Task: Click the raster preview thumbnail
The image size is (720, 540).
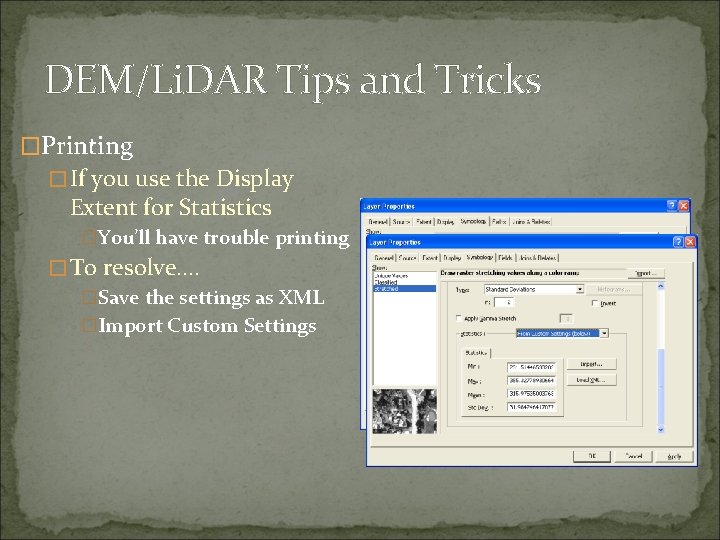Action: click(x=405, y=411)
